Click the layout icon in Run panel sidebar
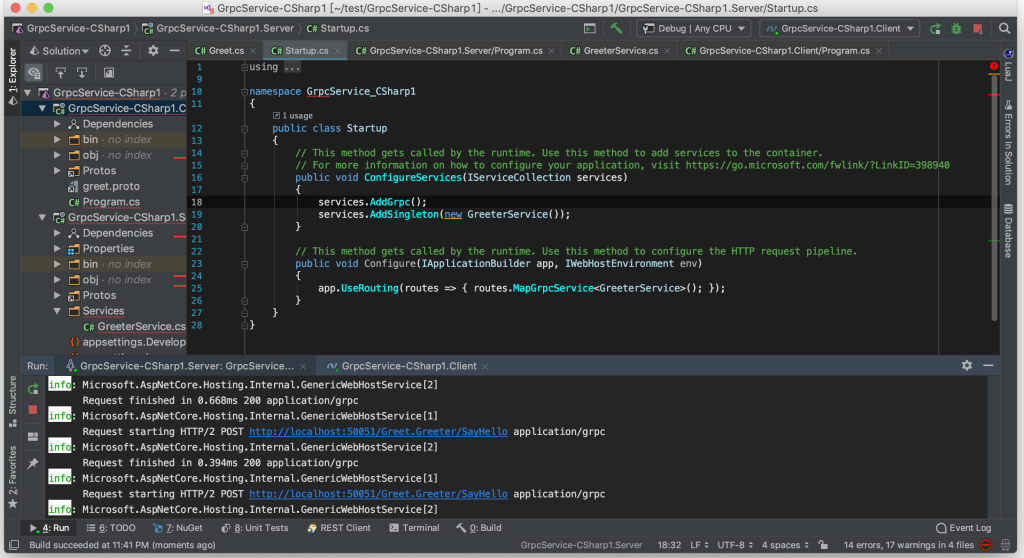 coord(33,436)
